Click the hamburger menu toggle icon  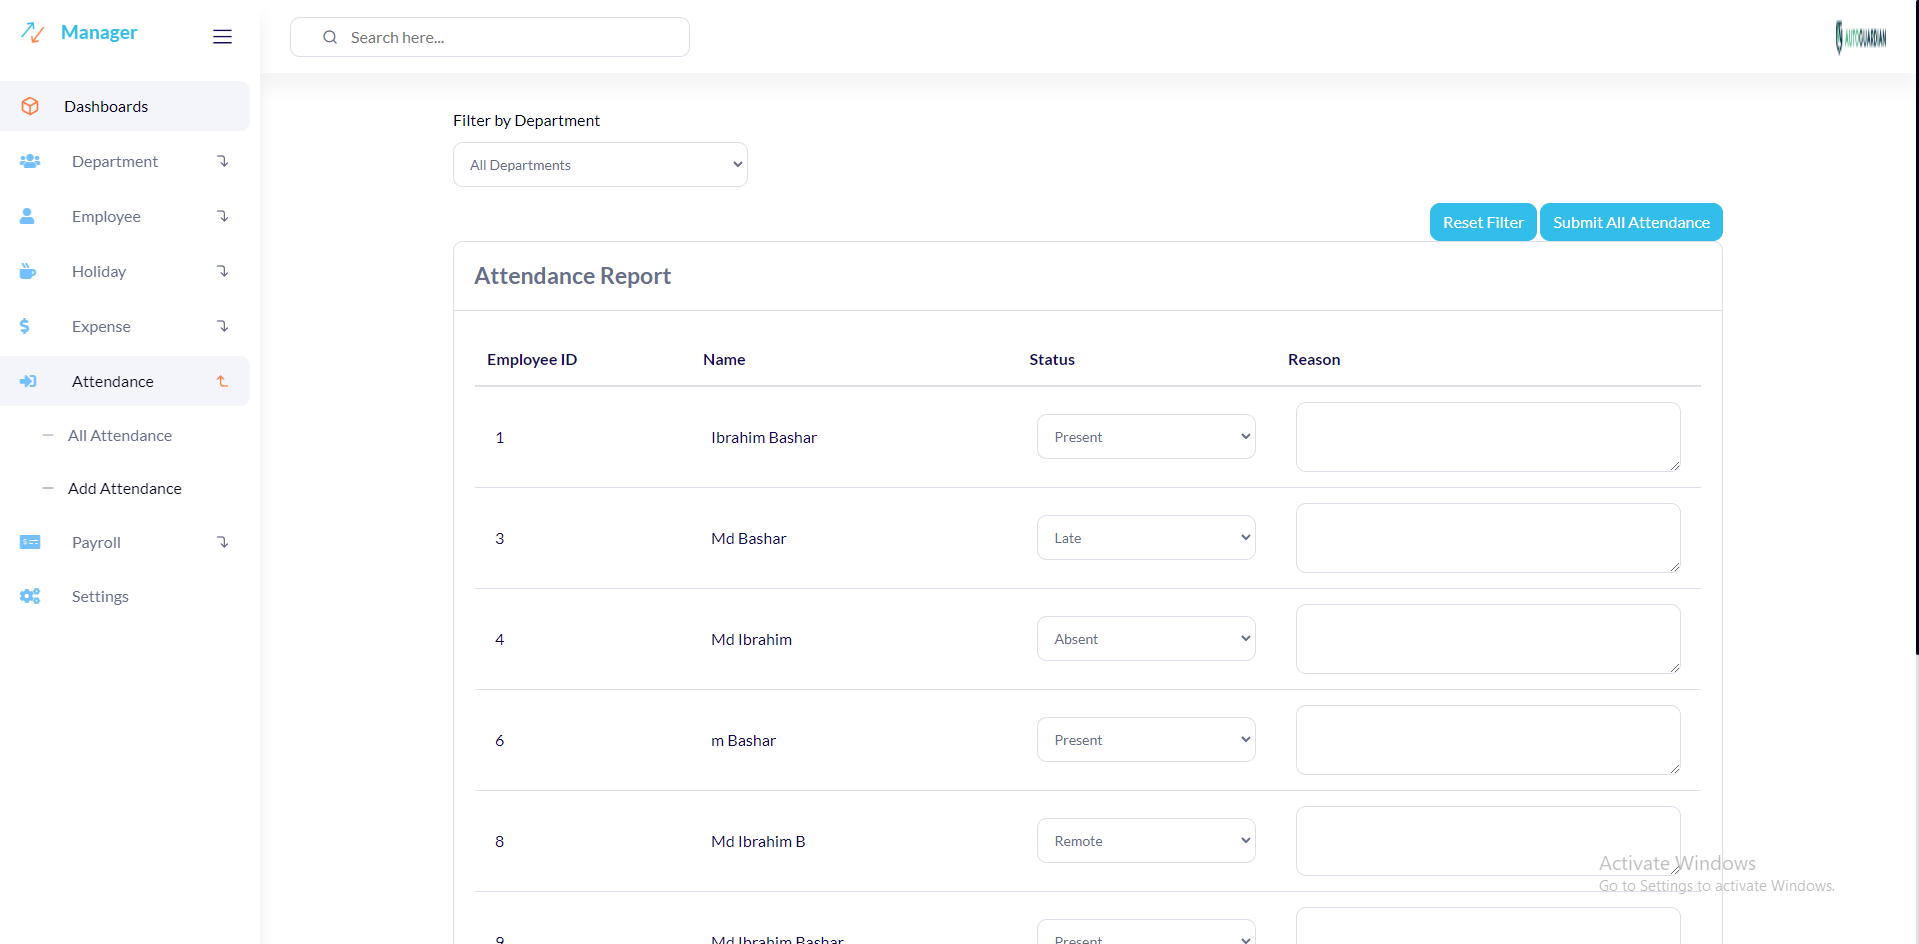(x=222, y=37)
